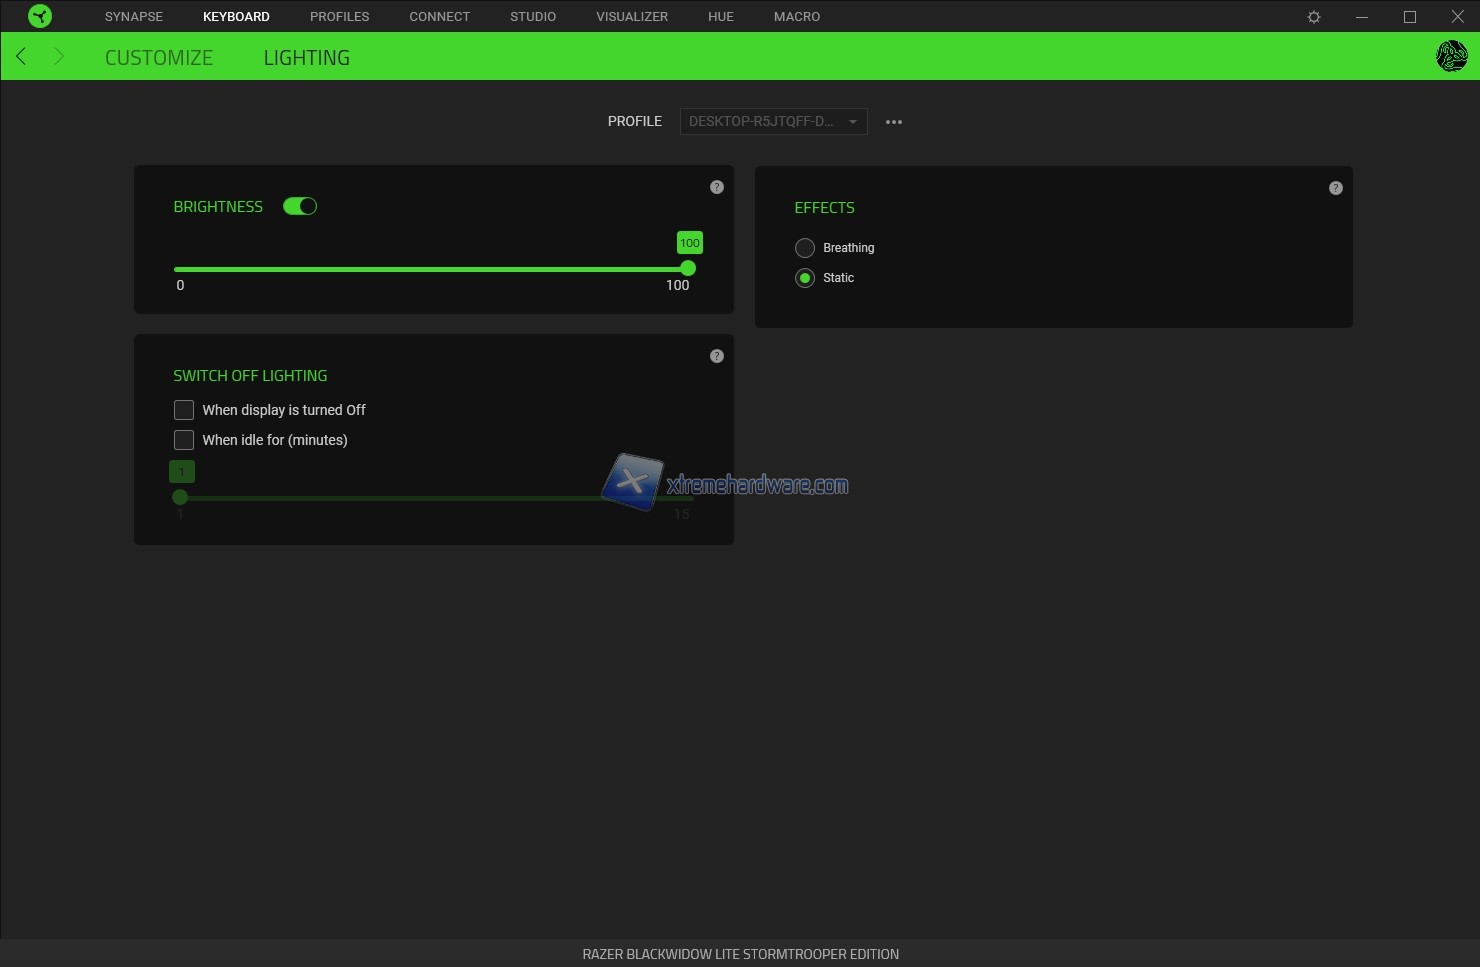Screen dimensions: 1480x967
Task: Open the user profile avatar
Action: 1451,57
